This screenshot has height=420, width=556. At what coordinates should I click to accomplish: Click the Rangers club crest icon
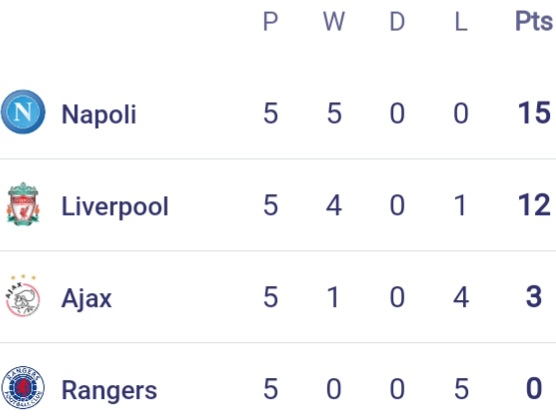point(23,387)
